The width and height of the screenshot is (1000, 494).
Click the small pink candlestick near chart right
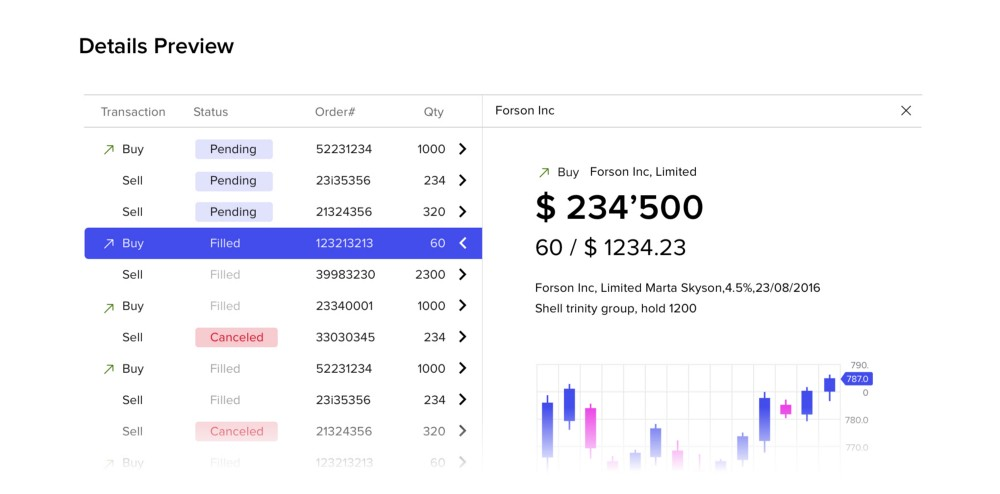click(786, 409)
